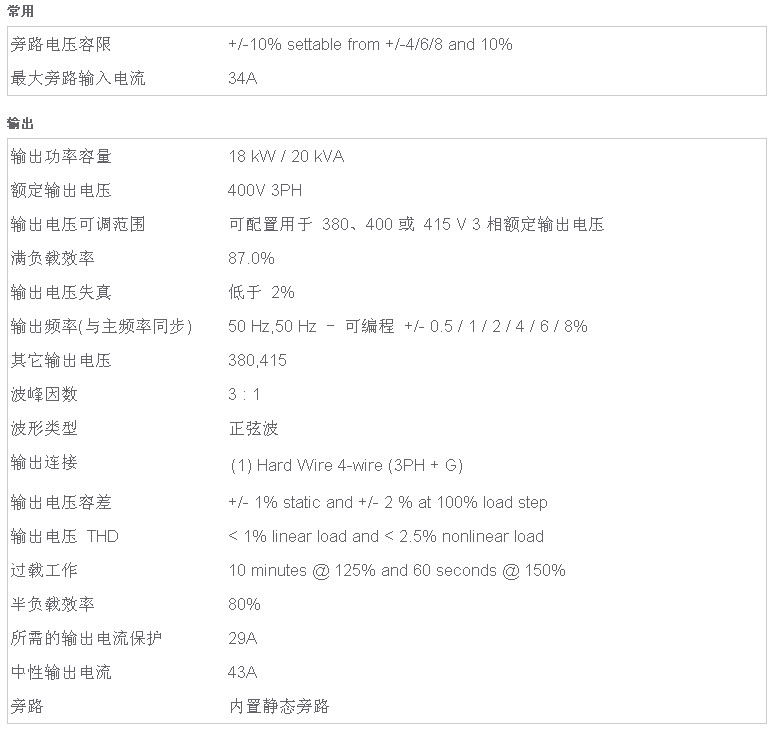
Task: Click the 输出频率(与主频率同步) label
Action: click(x=101, y=326)
